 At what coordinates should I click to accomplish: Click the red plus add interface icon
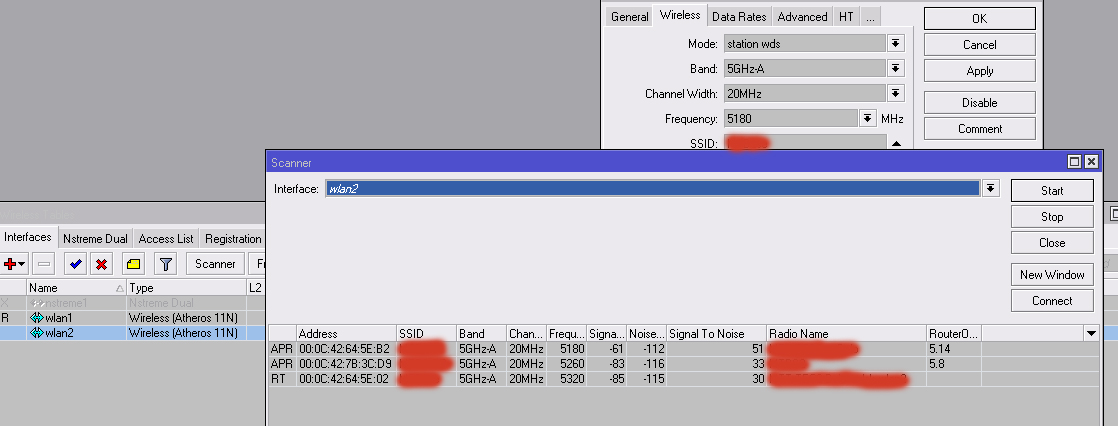click(x=14, y=264)
